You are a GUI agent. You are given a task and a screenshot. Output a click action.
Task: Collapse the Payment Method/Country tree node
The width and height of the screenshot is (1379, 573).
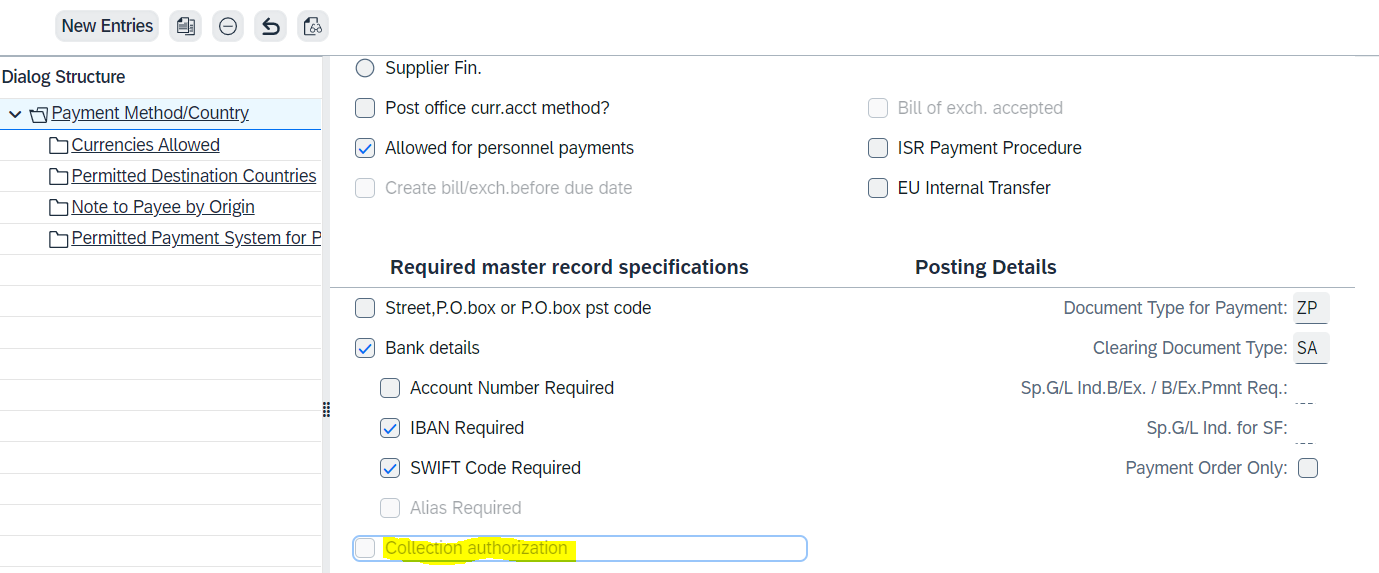click(15, 114)
